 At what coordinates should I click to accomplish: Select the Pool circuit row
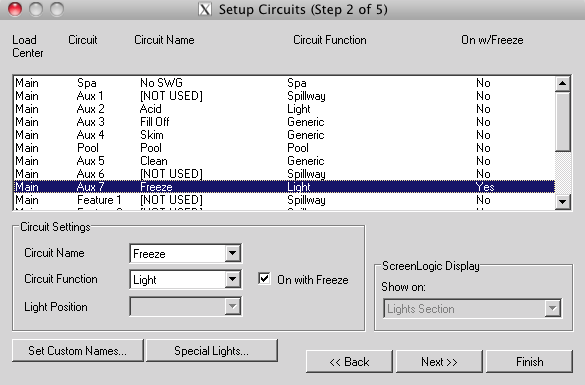(x=284, y=148)
